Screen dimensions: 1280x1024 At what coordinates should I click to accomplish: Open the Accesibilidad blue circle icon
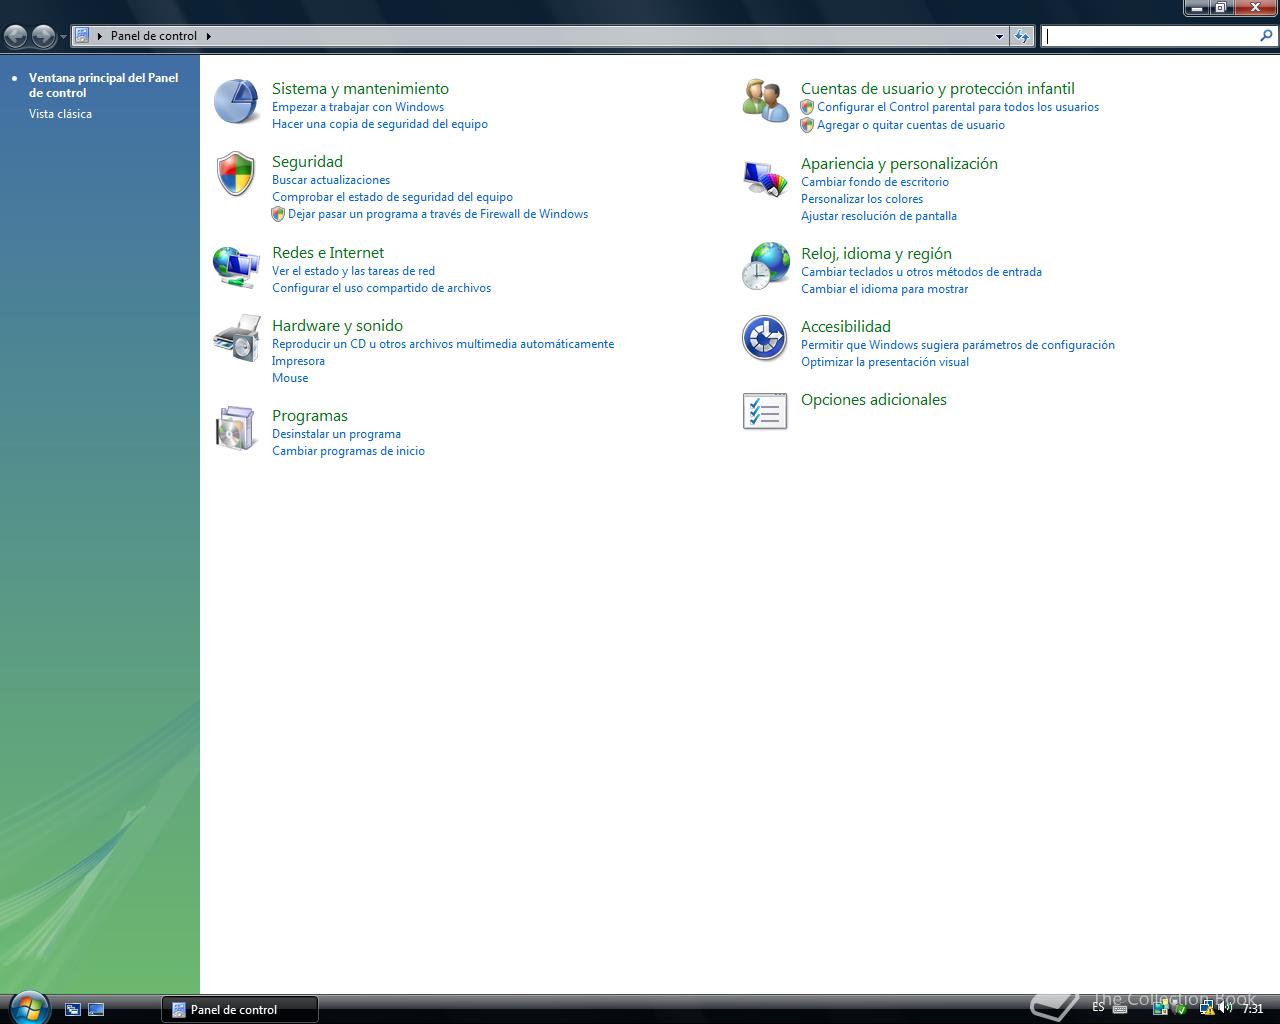pyautogui.click(x=765, y=338)
